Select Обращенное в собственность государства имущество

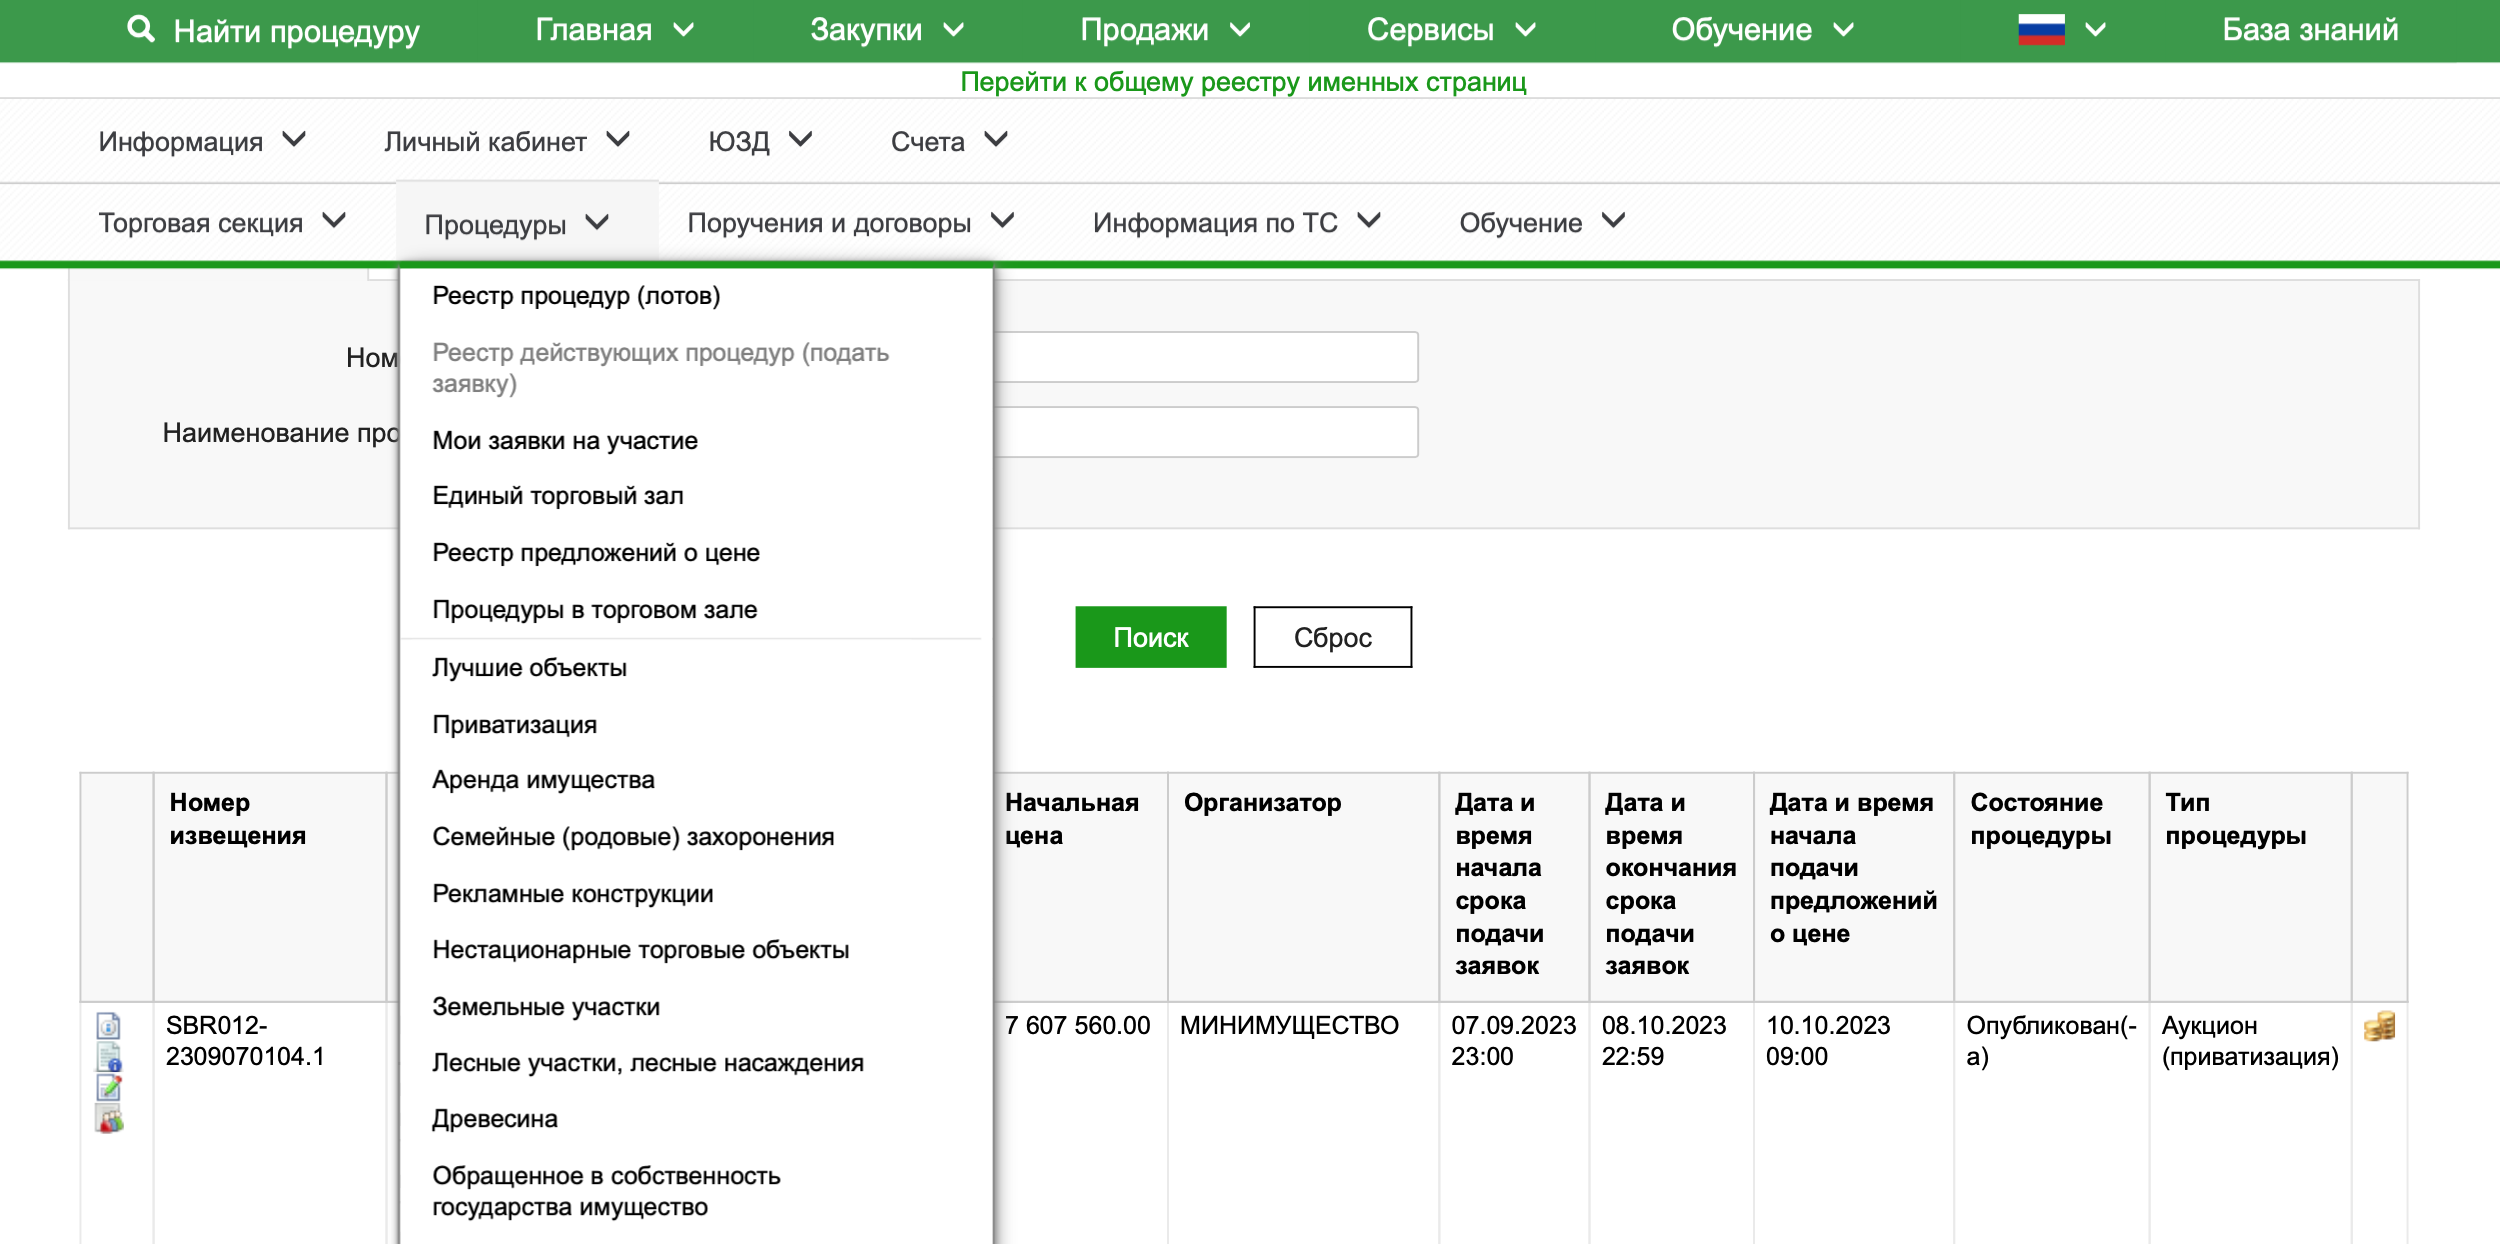click(606, 1191)
